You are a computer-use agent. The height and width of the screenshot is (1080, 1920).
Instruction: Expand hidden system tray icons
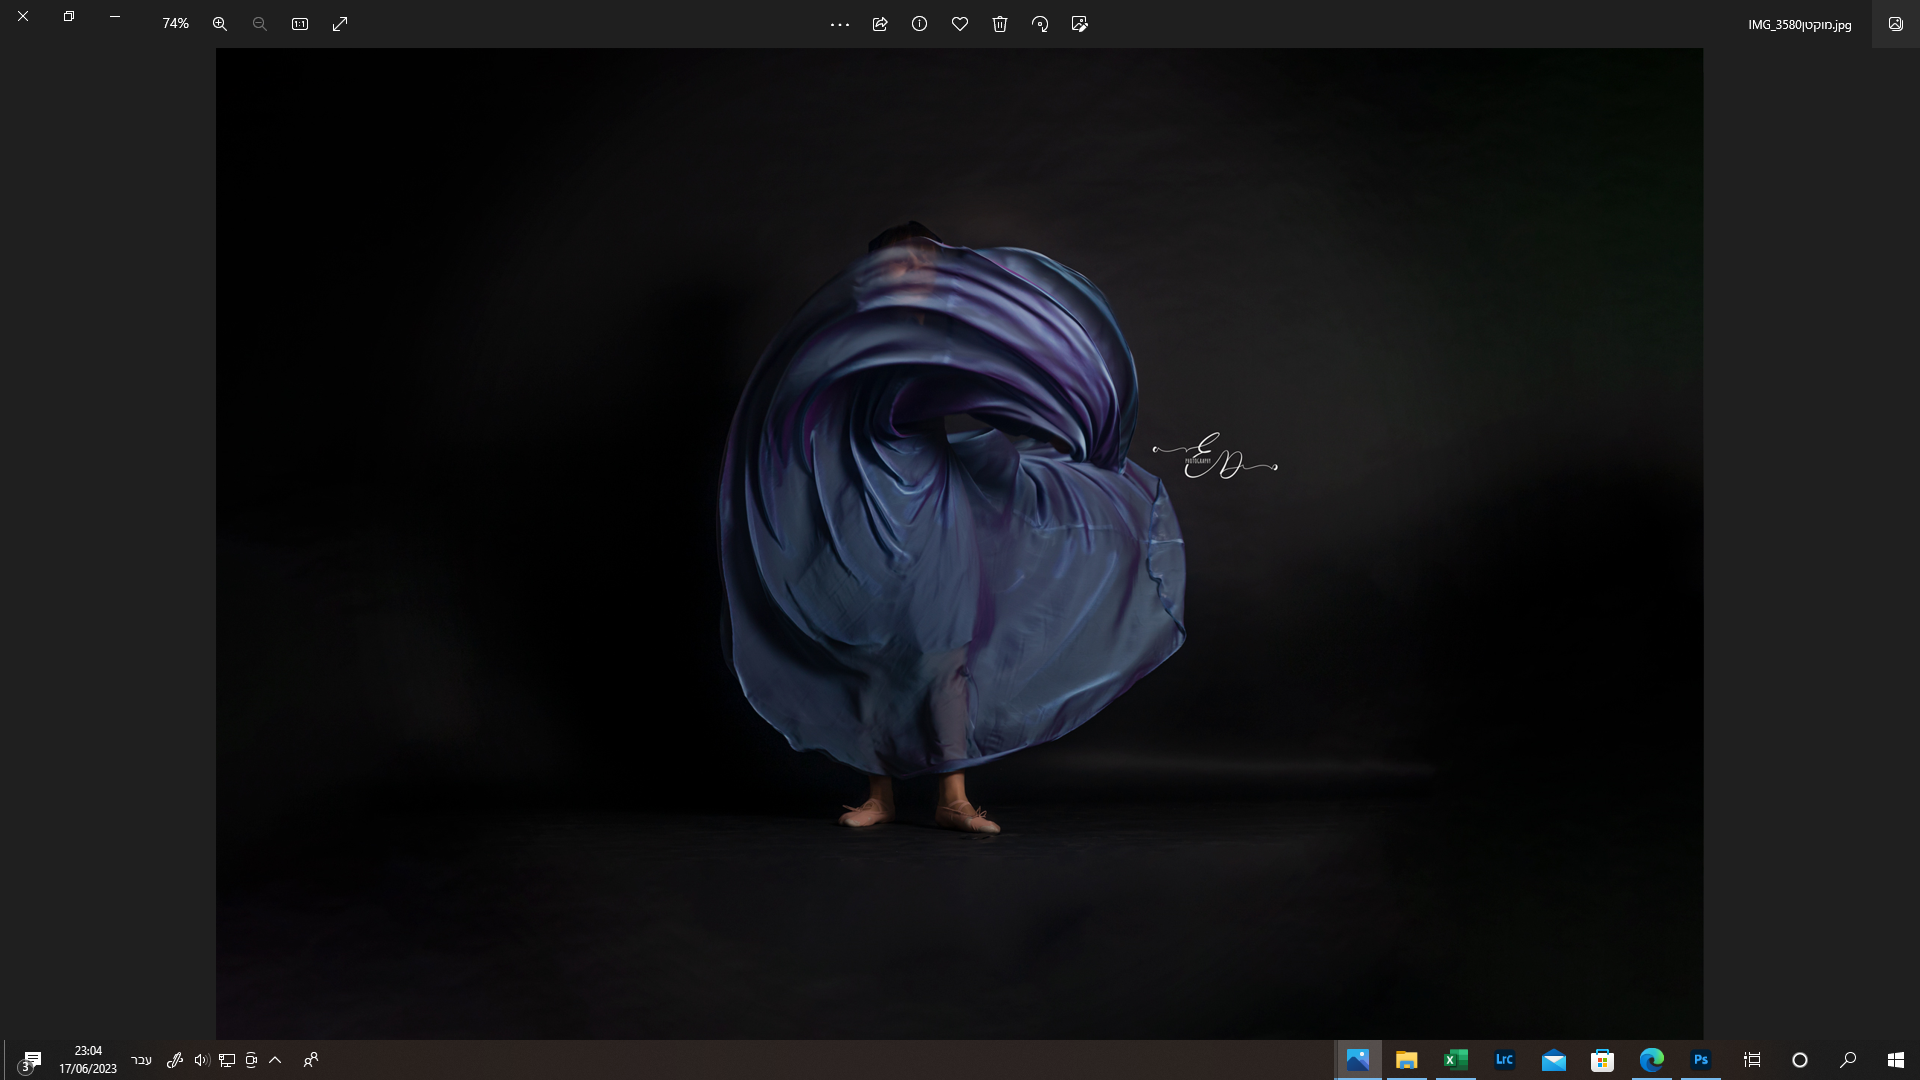pos(276,1060)
